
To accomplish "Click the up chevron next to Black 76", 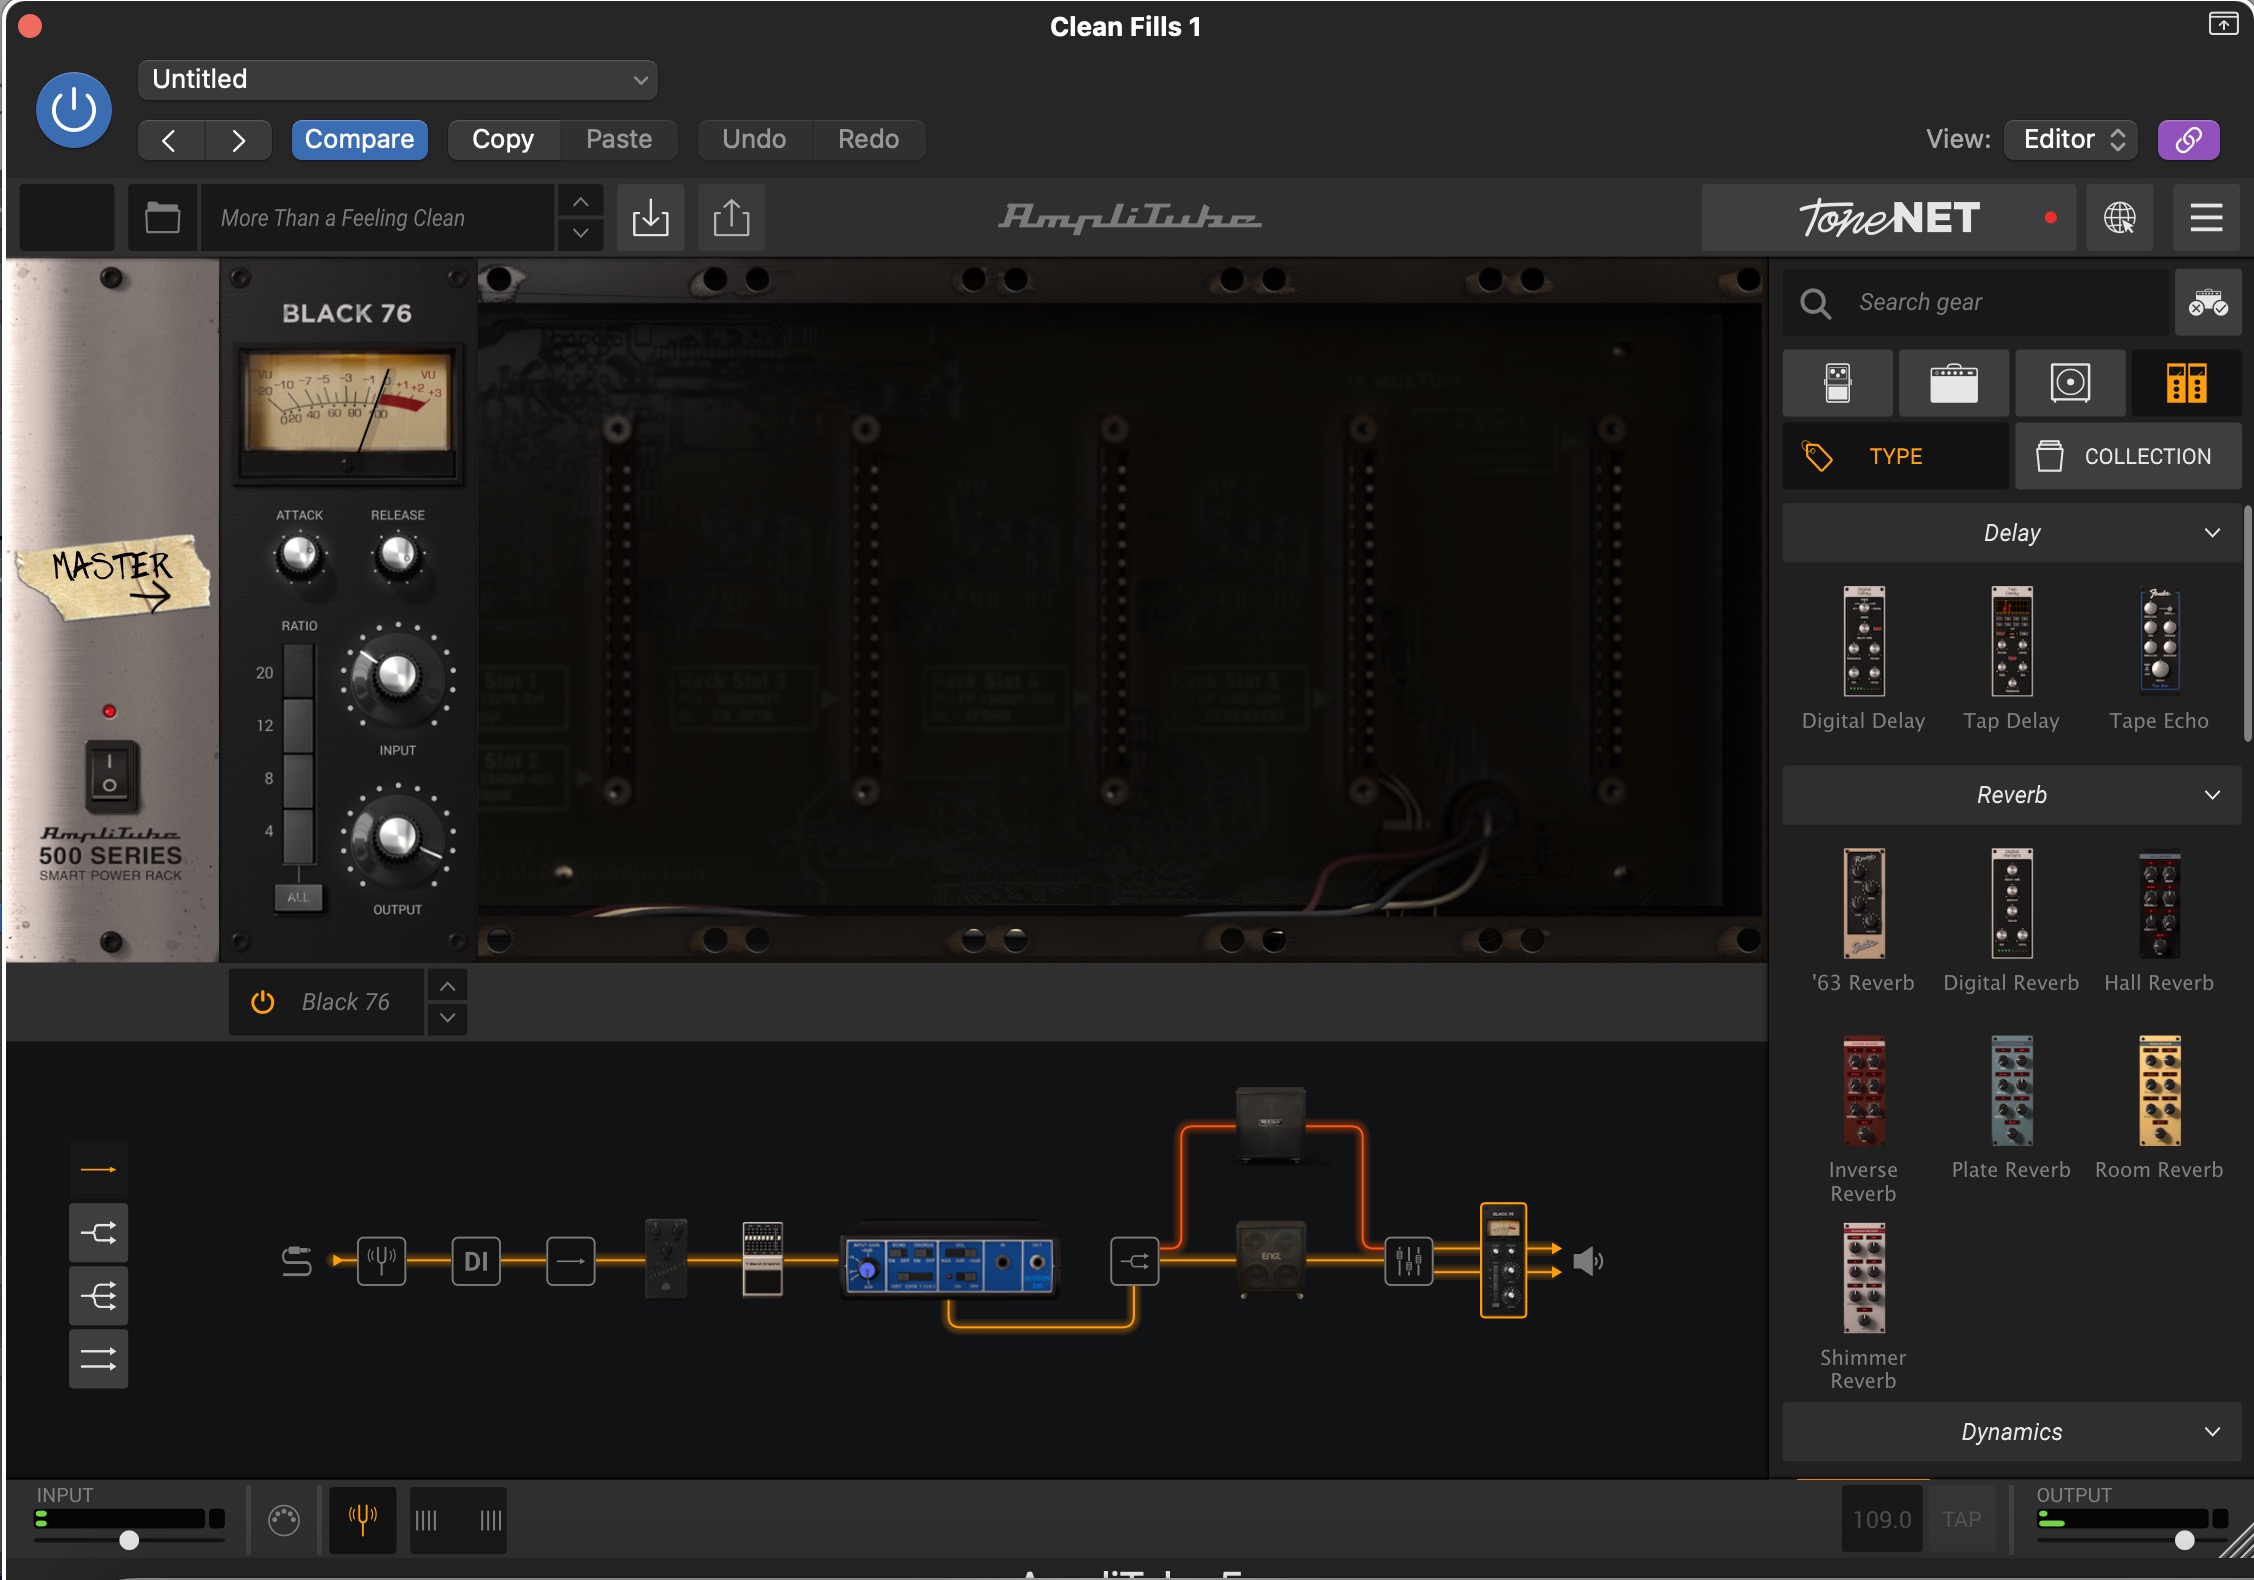I will click(448, 986).
